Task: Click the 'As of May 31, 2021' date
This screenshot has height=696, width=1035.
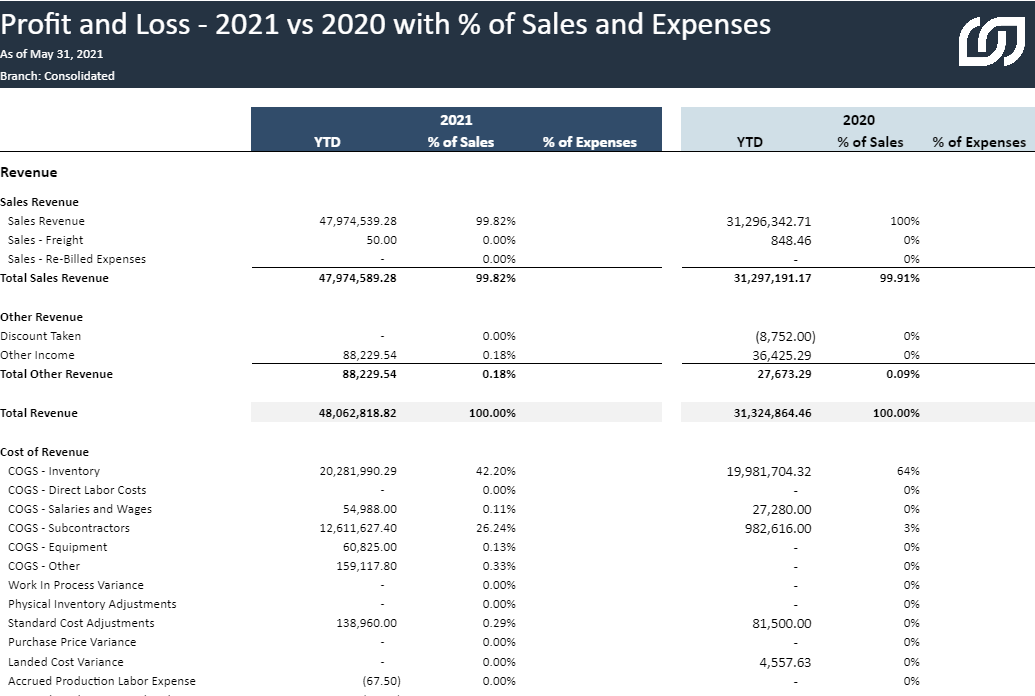Action: [52, 54]
